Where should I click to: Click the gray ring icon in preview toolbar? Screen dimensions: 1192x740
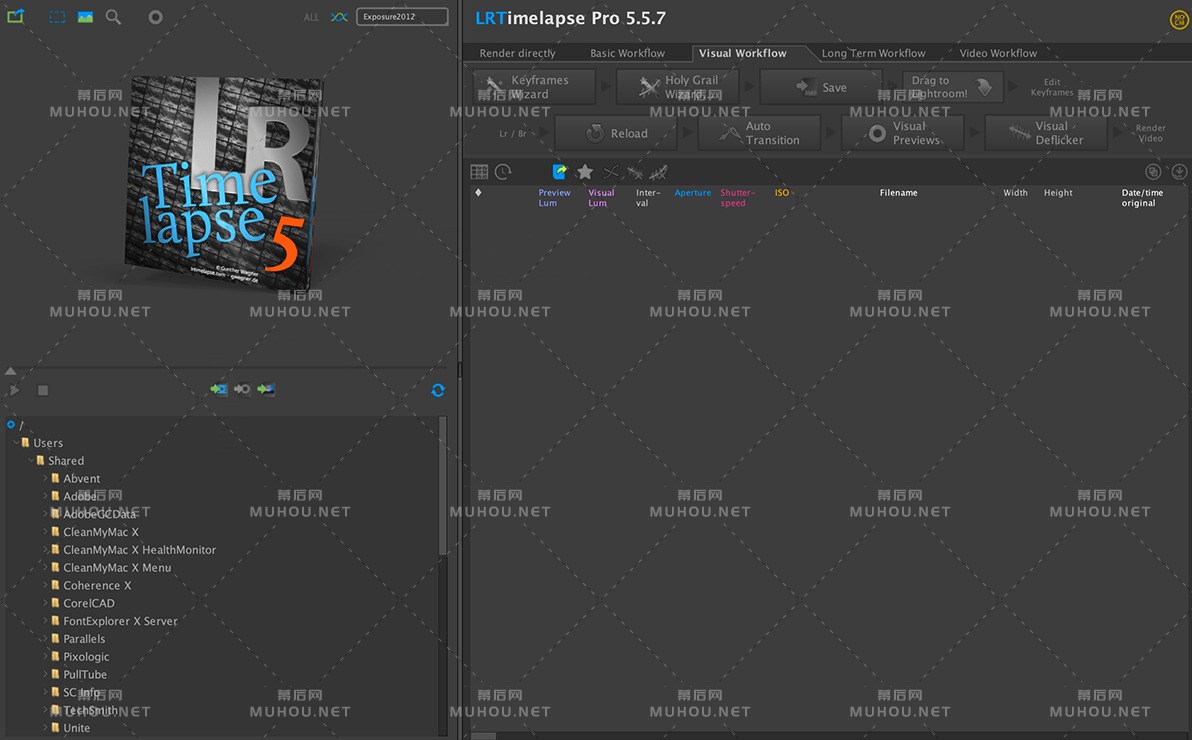point(155,17)
